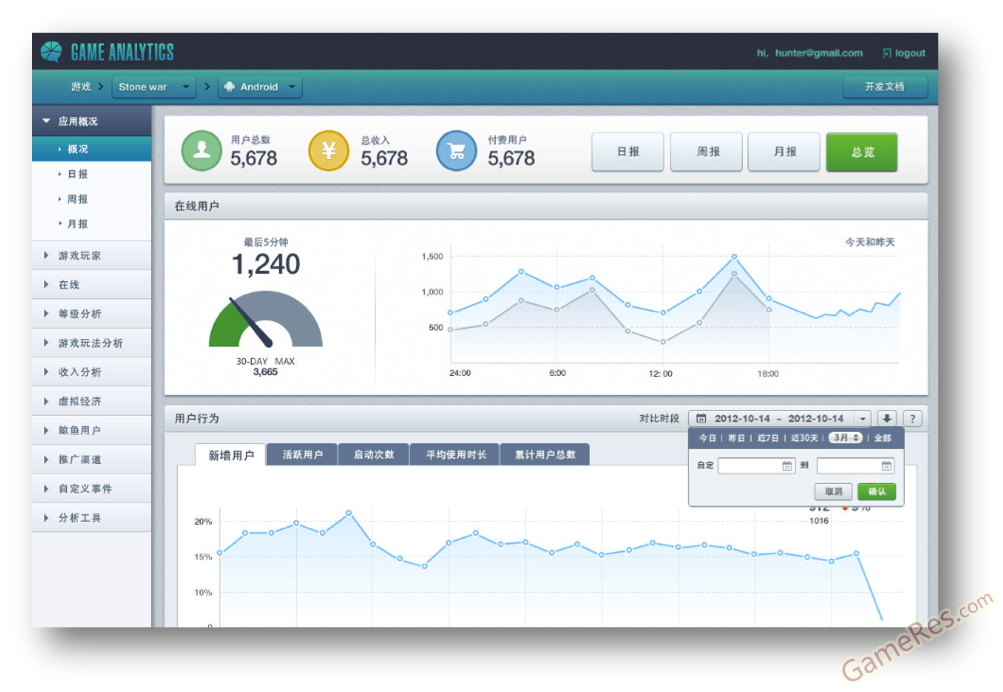This screenshot has height=692, width=1003.
Task: Click the green 用户总数 user icon
Action: pyautogui.click(x=201, y=150)
